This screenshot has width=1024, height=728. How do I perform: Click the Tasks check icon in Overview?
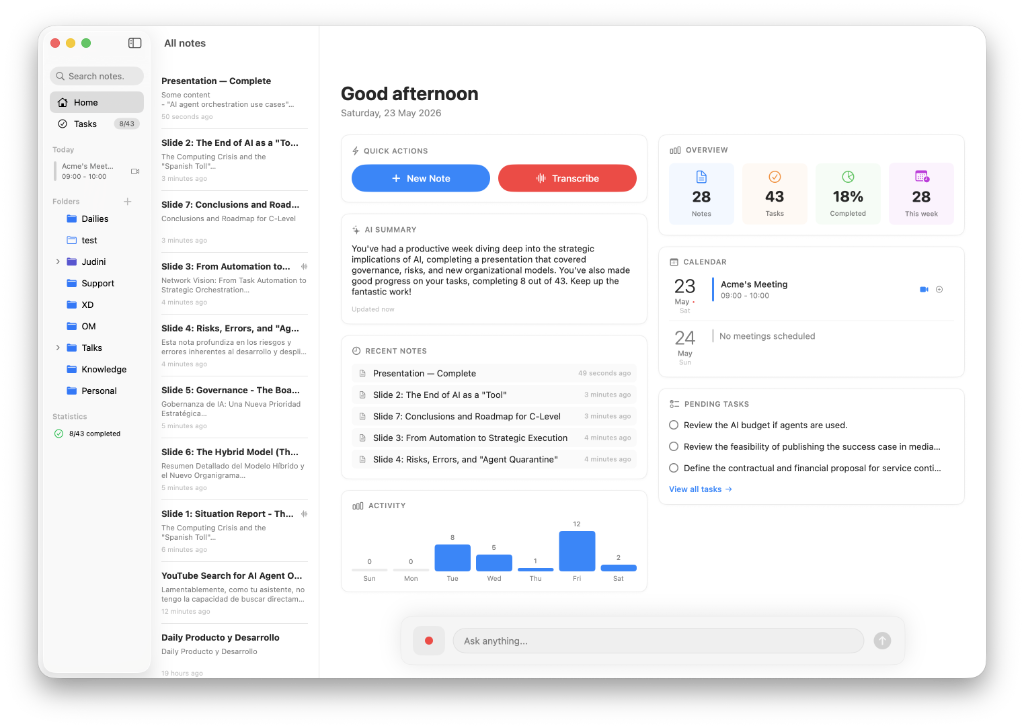[775, 177]
